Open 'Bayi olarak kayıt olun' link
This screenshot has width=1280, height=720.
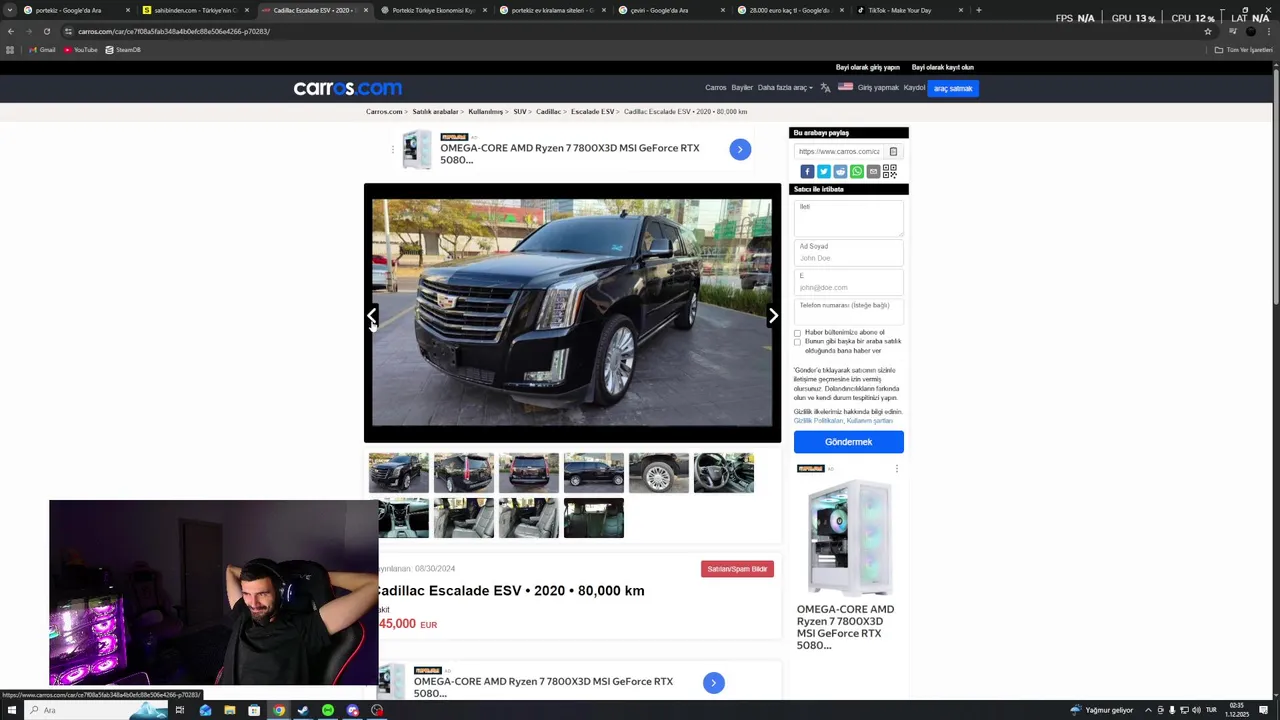(x=942, y=67)
